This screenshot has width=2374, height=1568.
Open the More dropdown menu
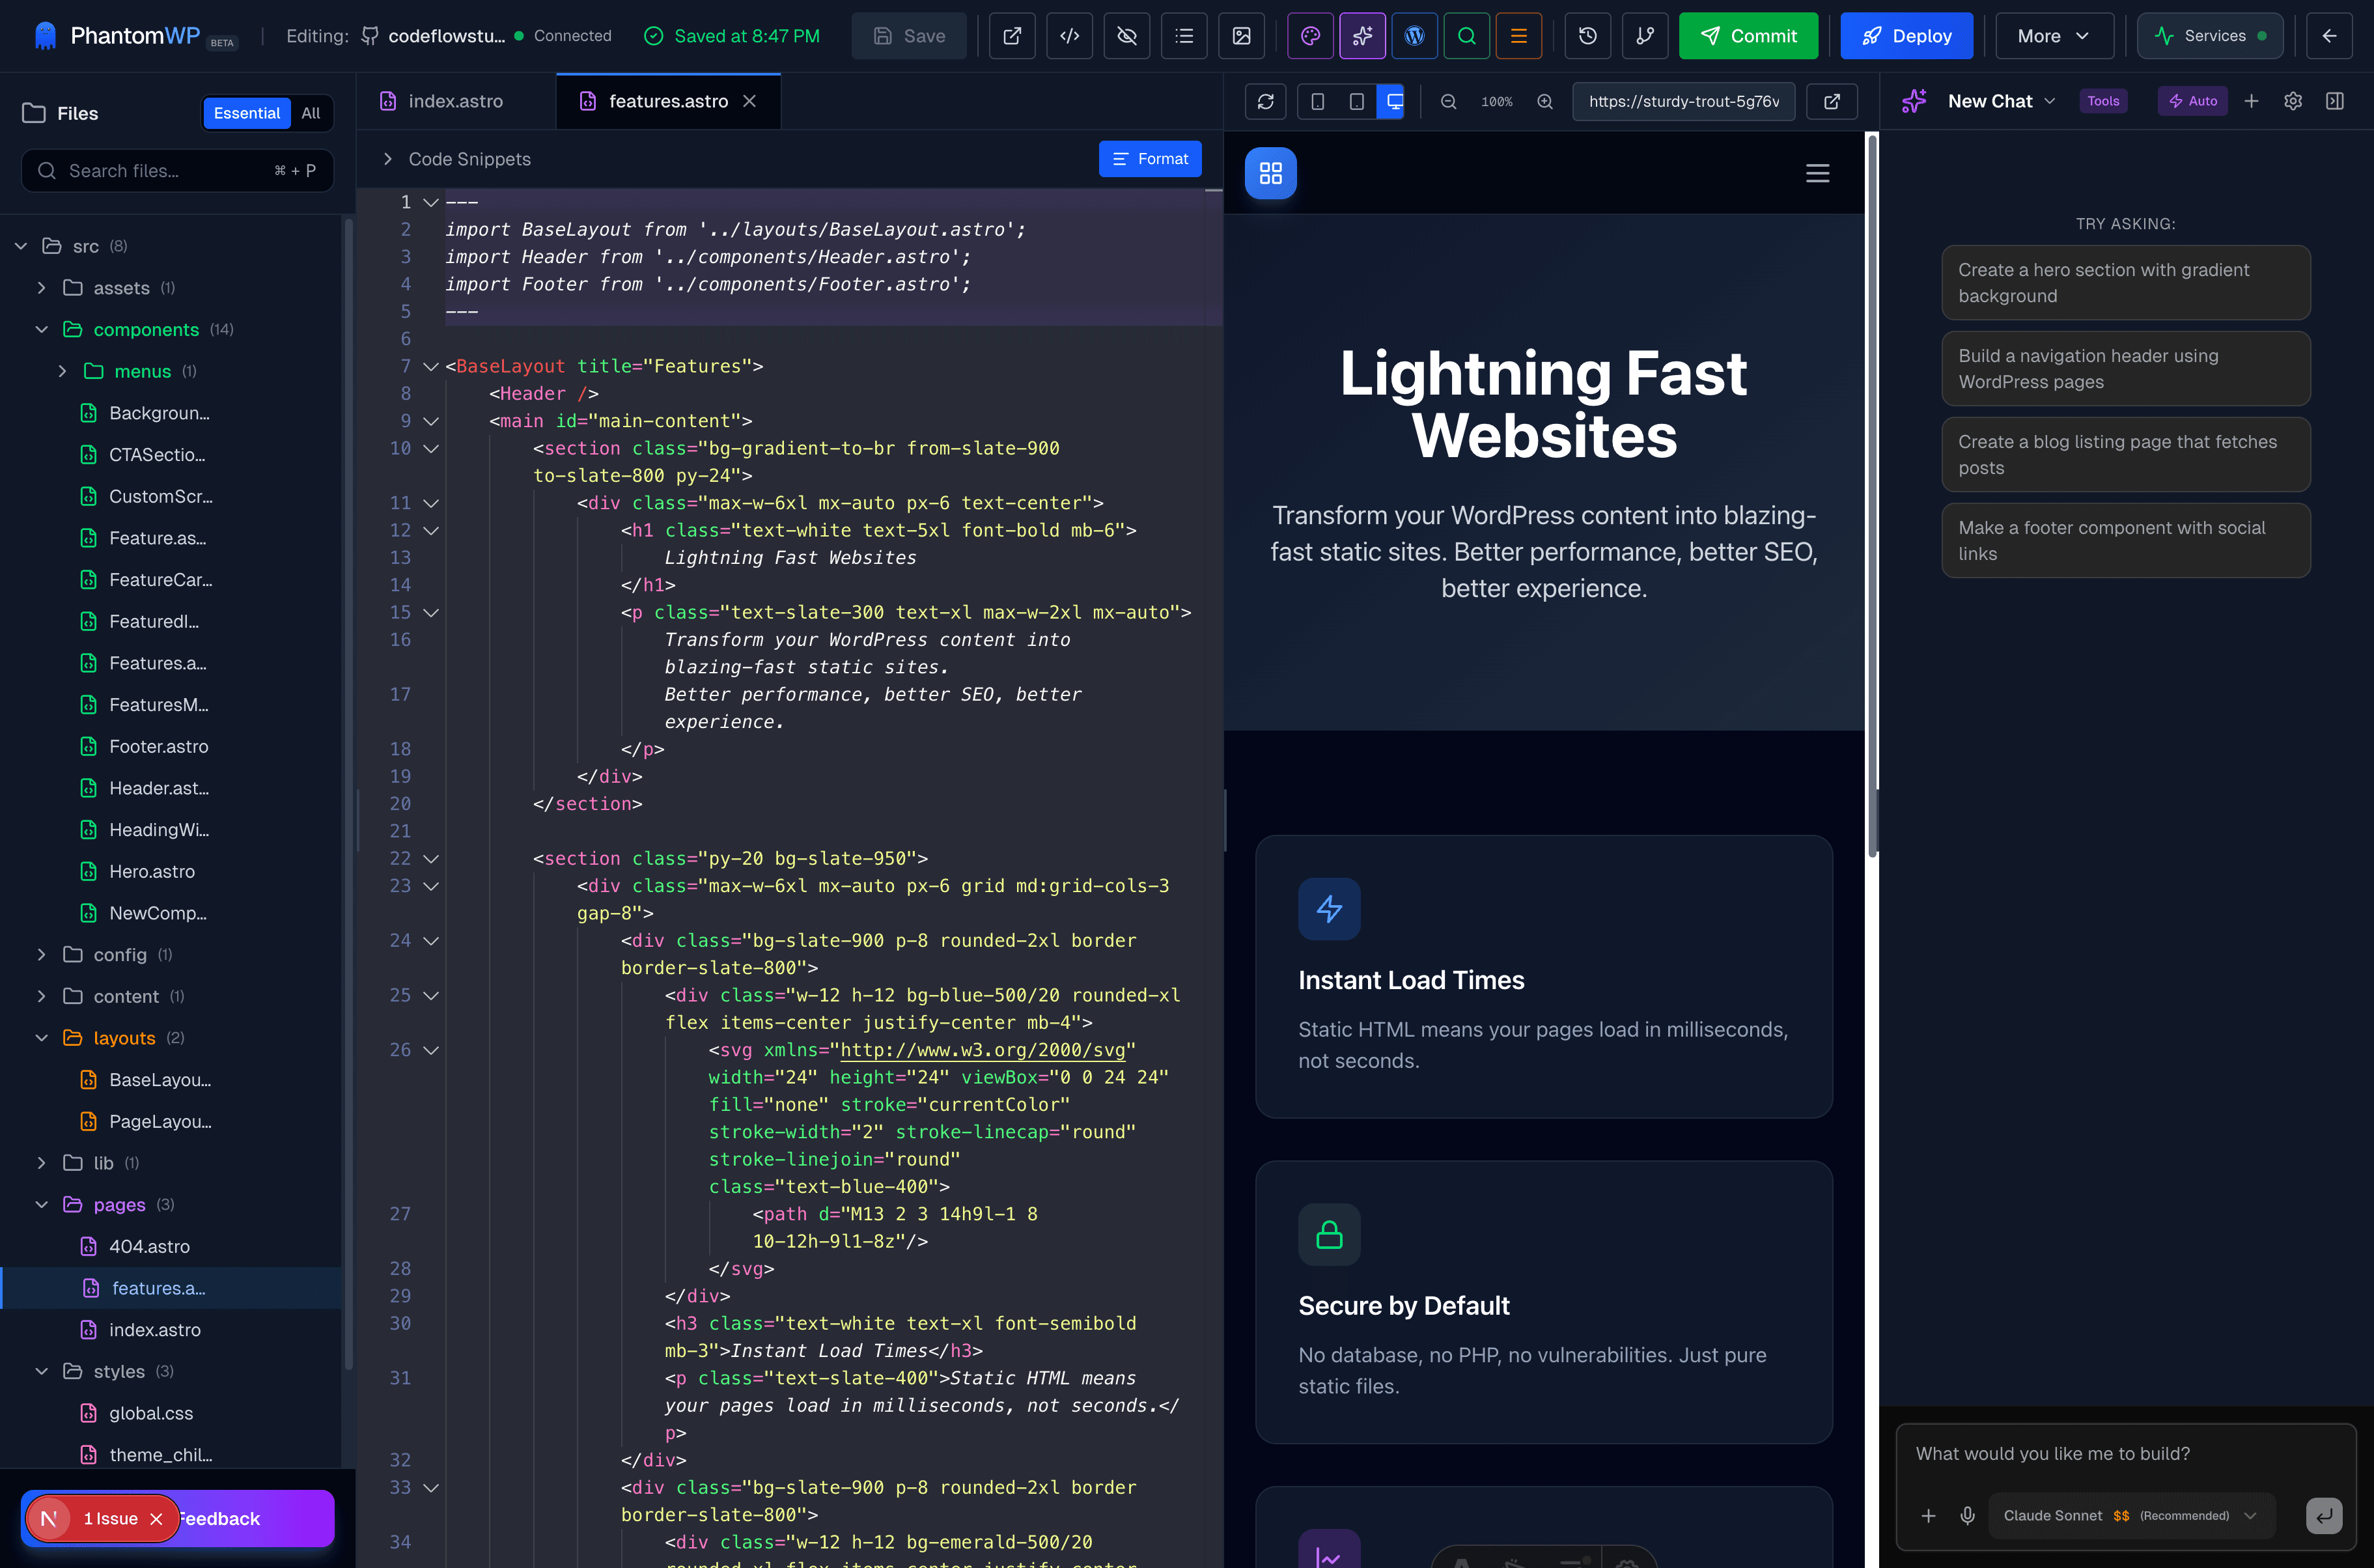pos(2053,36)
